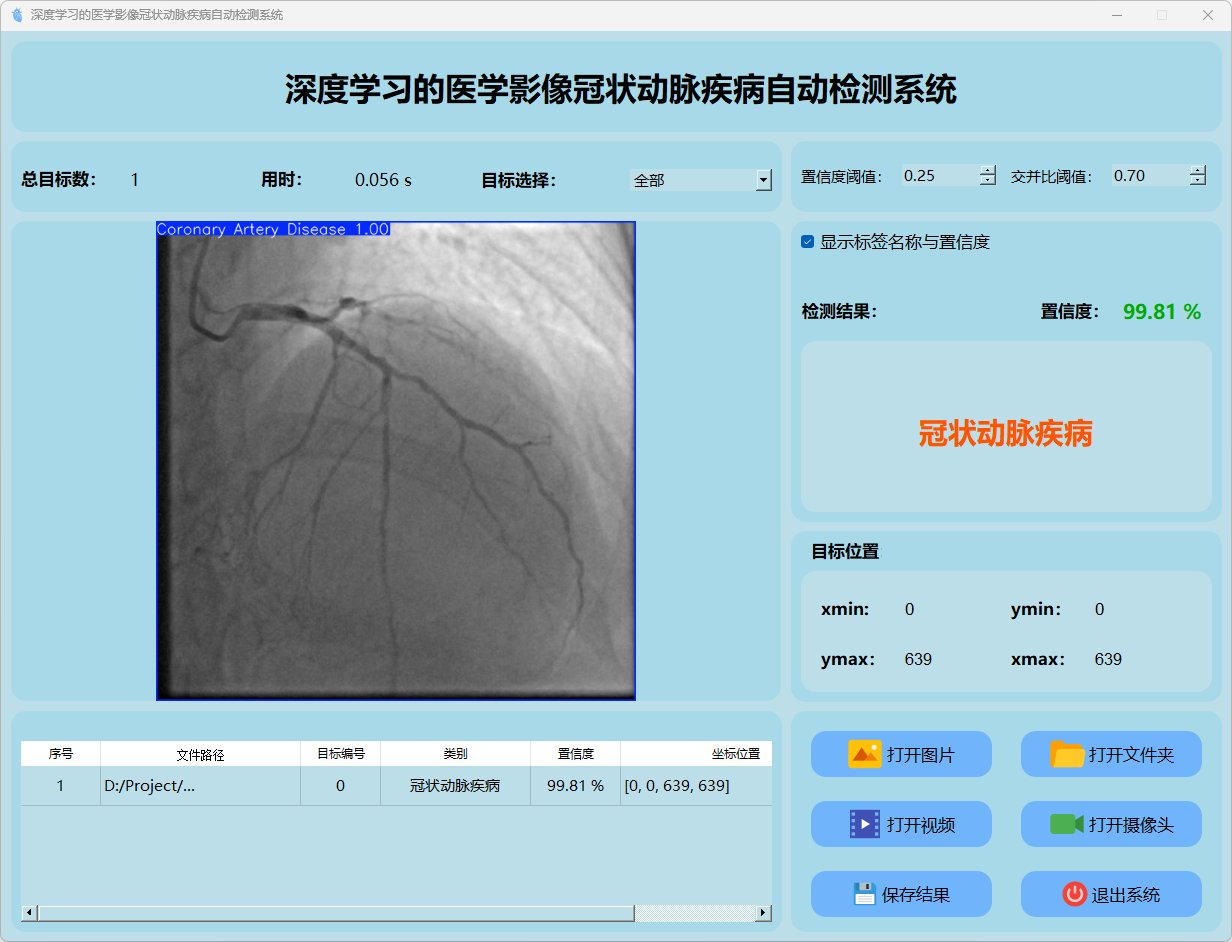Click the app icon in title bar
1232x942 pixels.
[x=16, y=15]
